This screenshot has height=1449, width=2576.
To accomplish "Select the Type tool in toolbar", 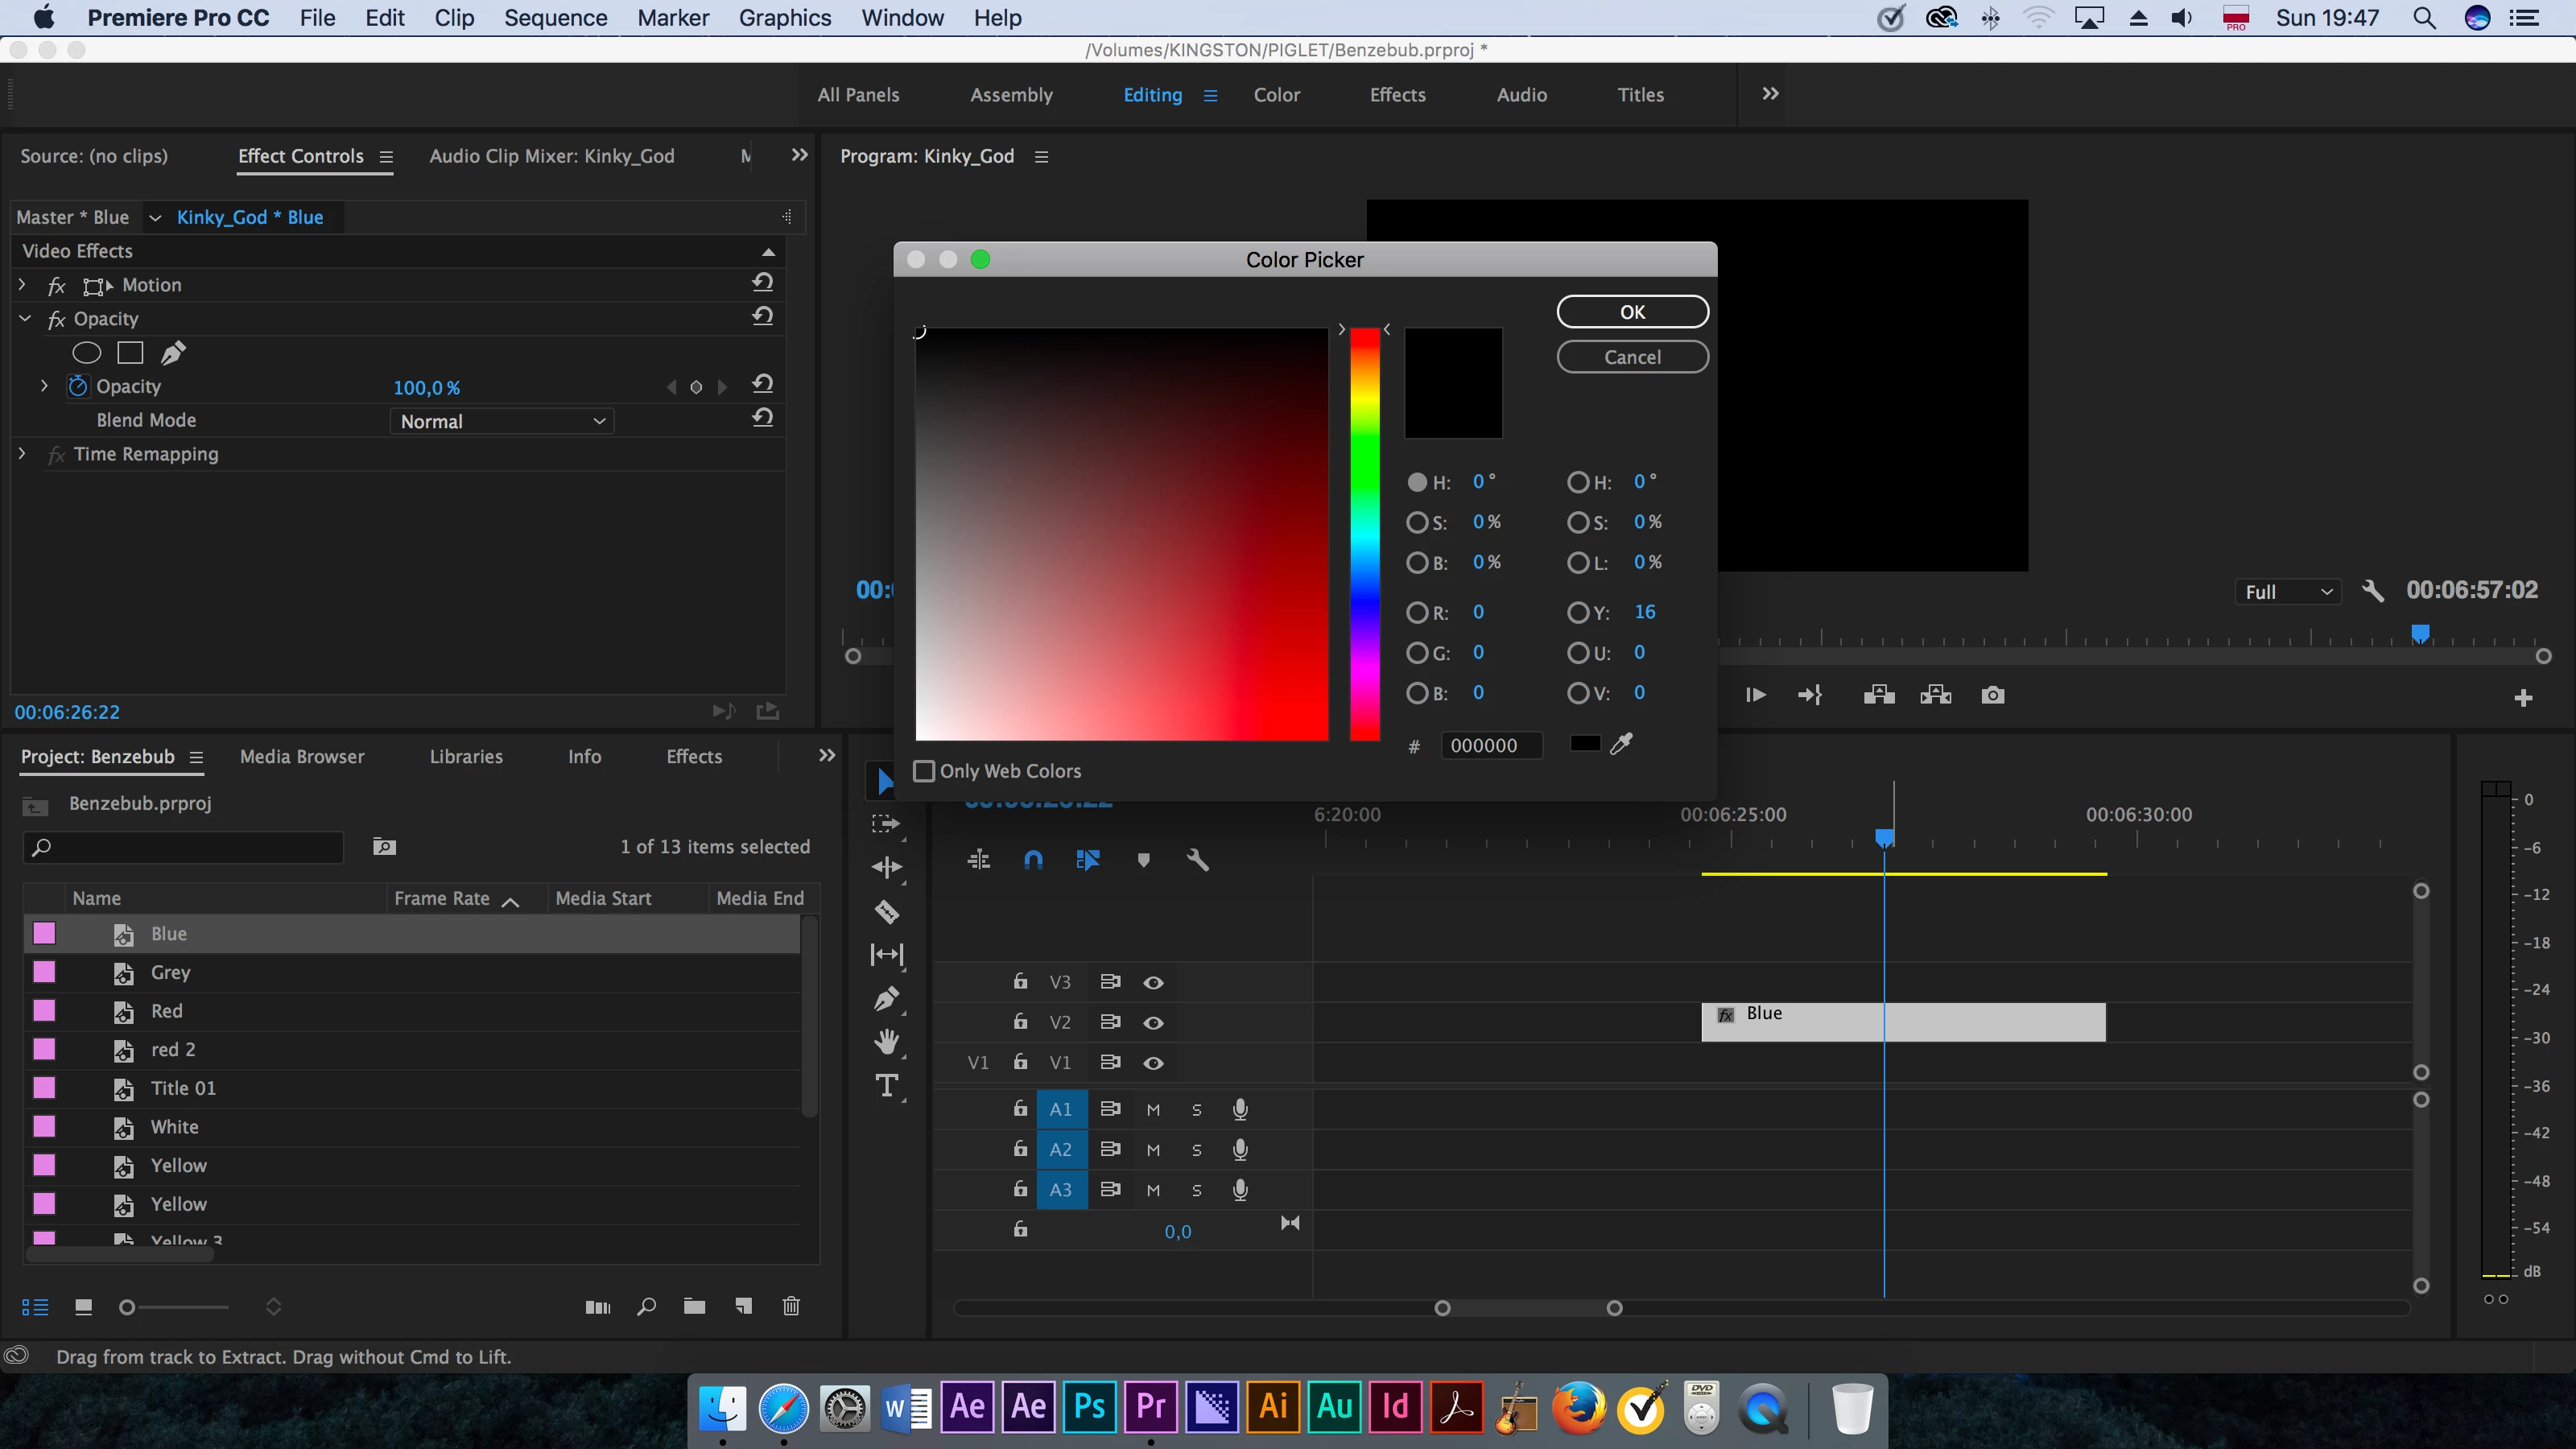I will coord(886,1086).
